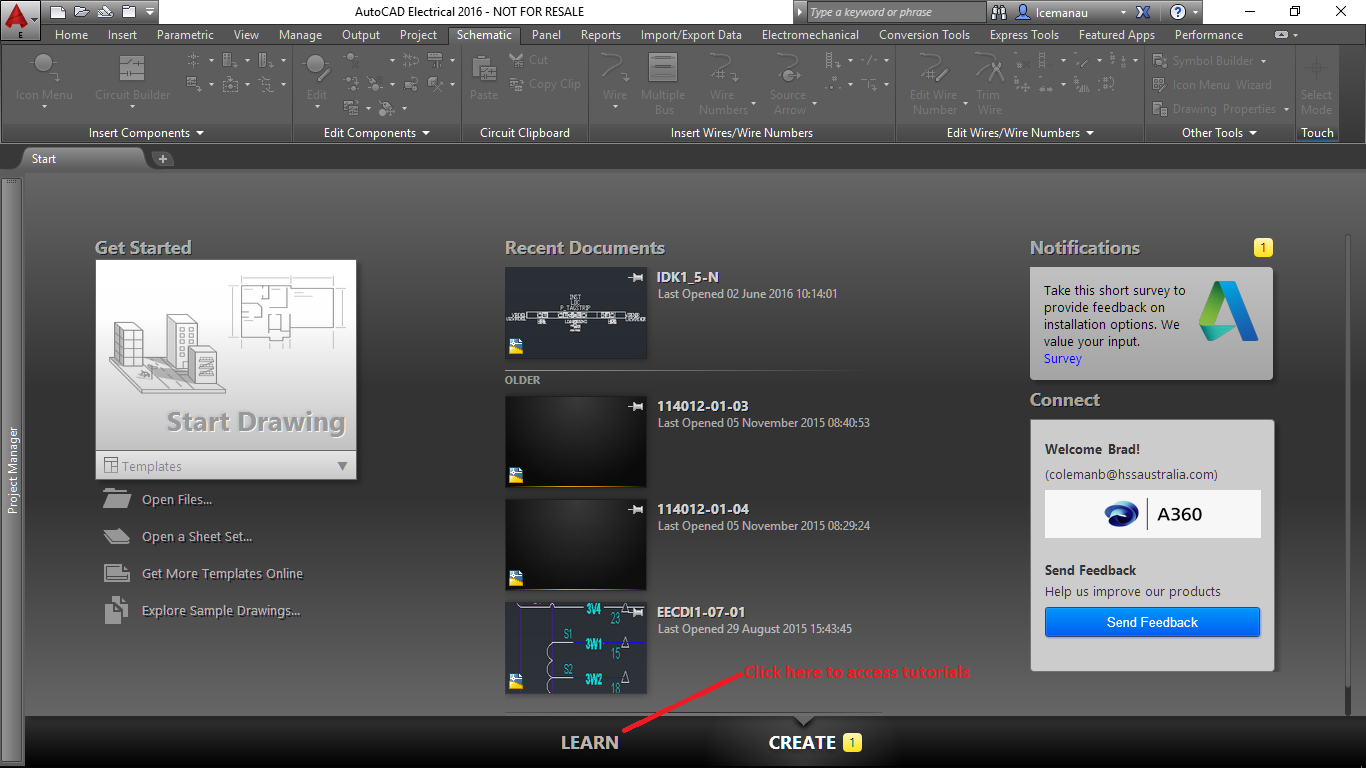Expand the Insert Components panel

tap(146, 133)
